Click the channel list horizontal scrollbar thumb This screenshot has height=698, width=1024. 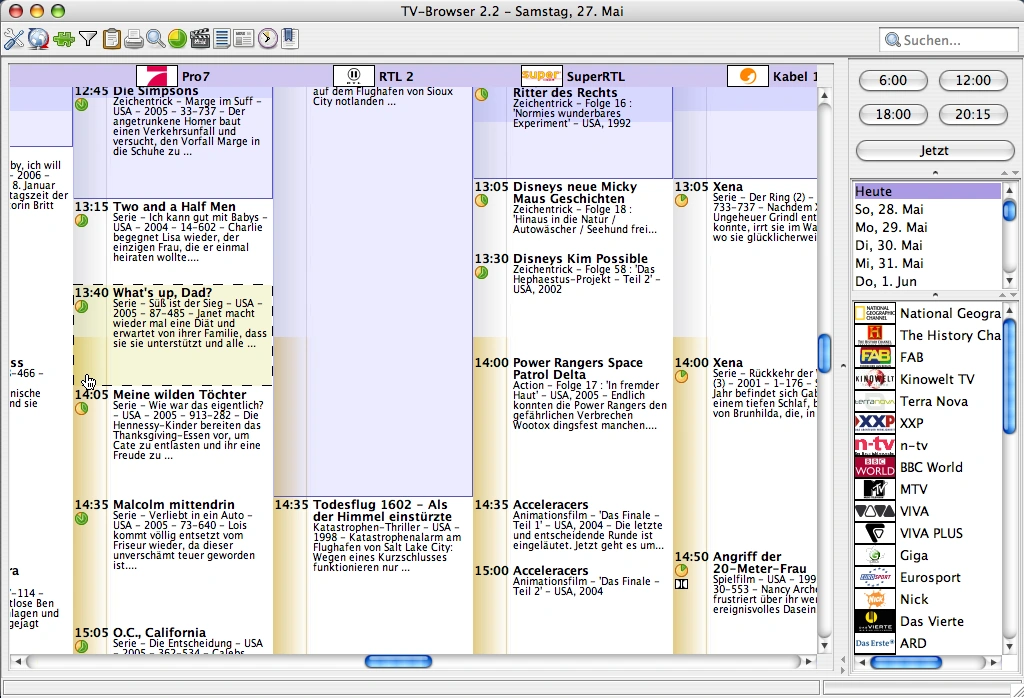pos(906,662)
